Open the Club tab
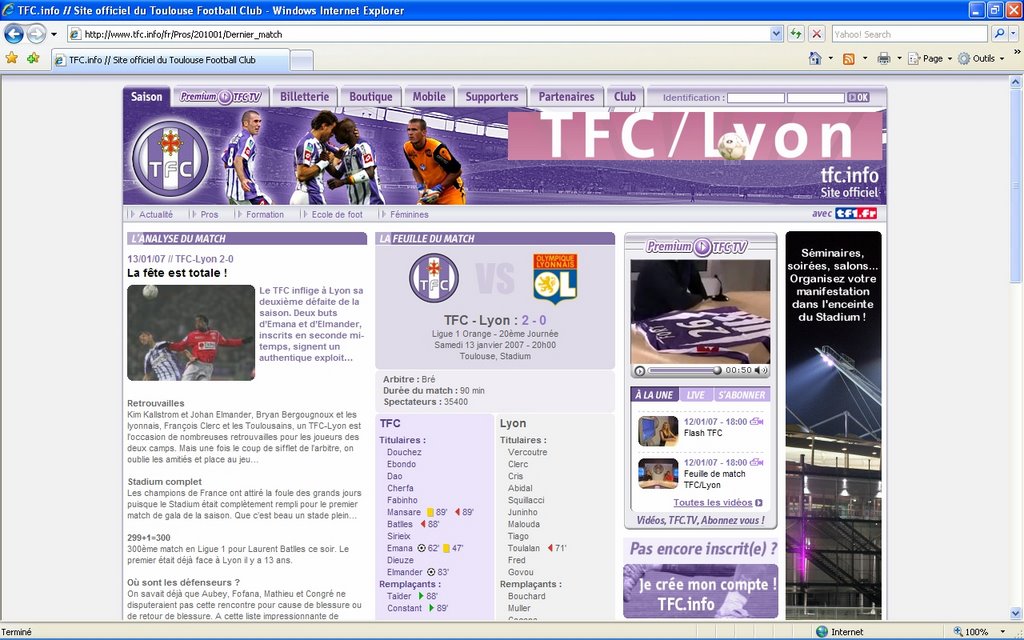 624,97
